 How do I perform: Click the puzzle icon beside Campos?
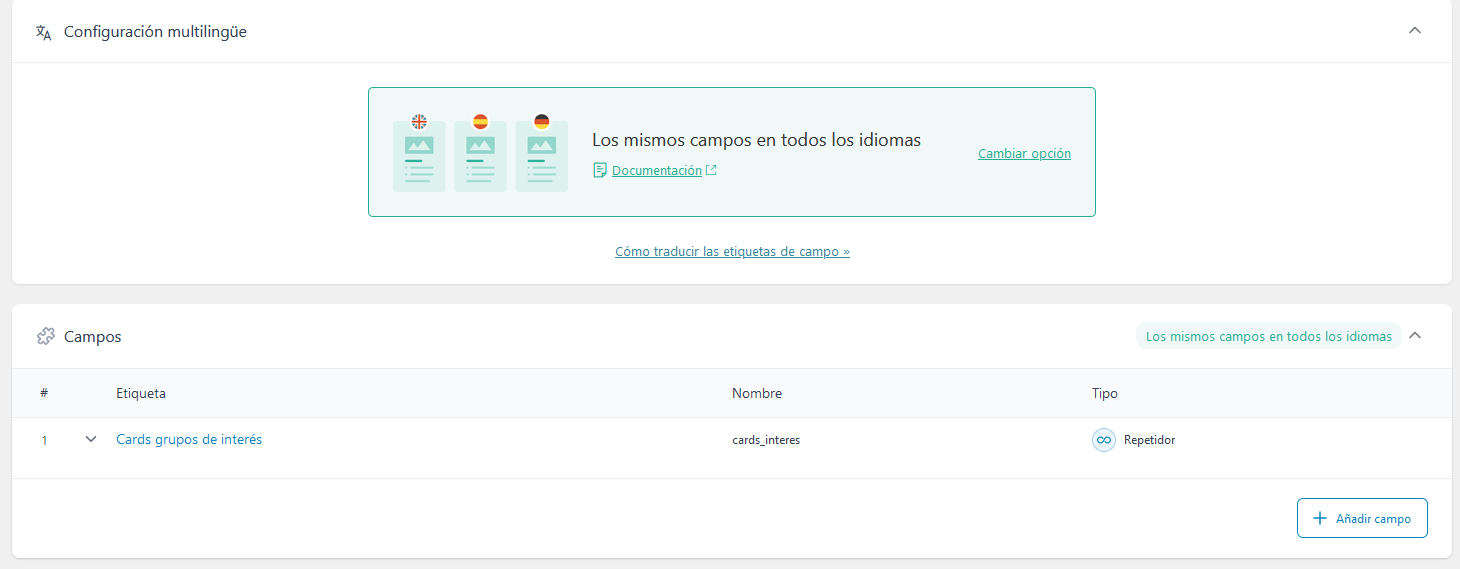coord(45,337)
